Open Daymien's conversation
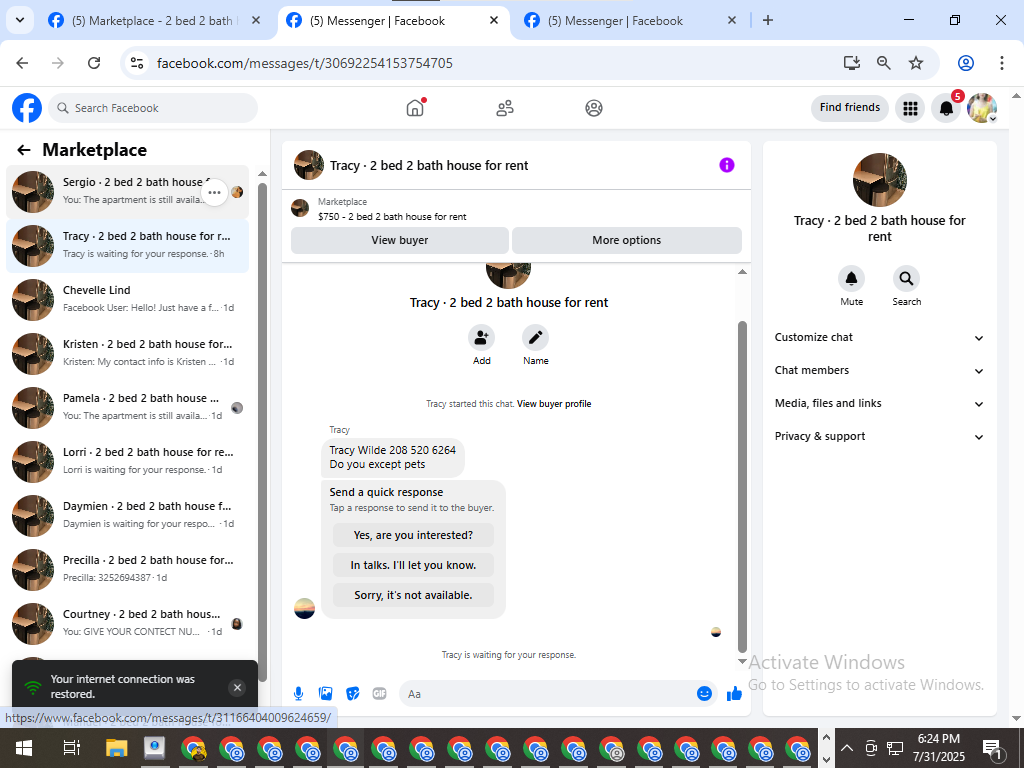The height and width of the screenshot is (768, 1024). (127, 516)
